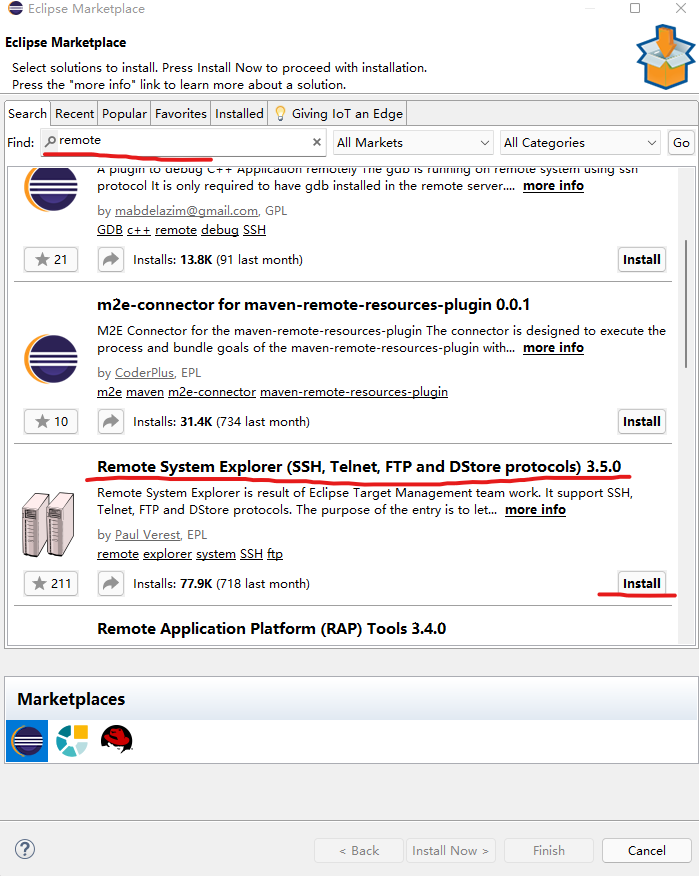Select the Obeo marketplace icon
699x876 pixels.
pos(72,741)
